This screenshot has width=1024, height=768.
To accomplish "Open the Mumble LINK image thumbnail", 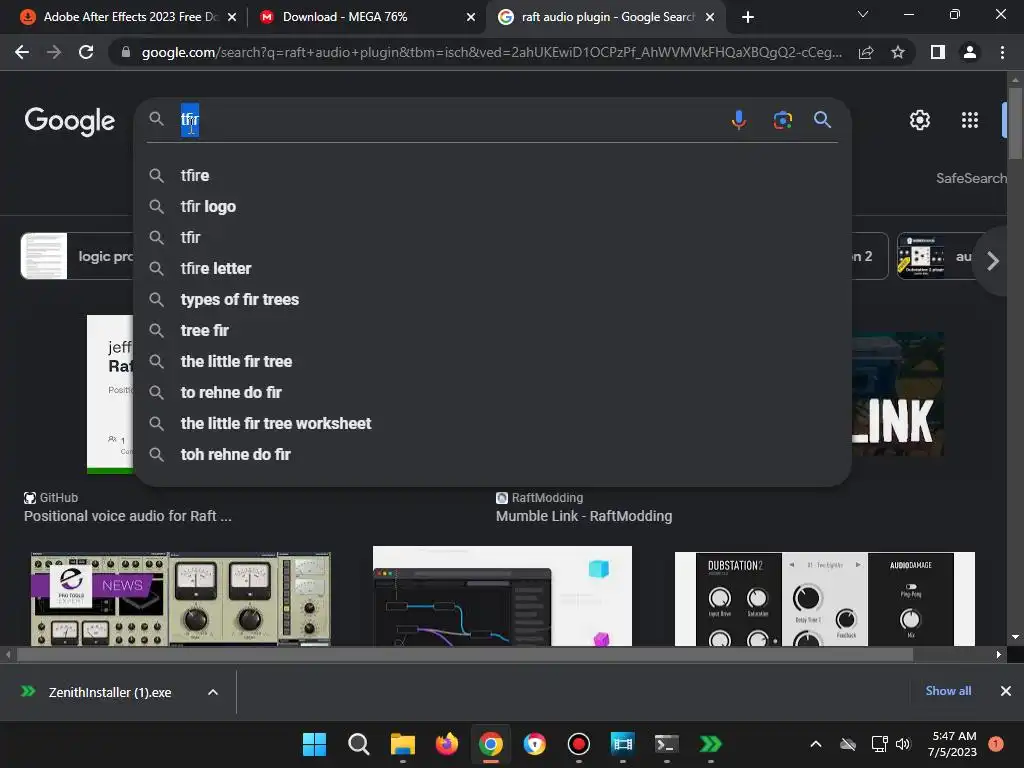I will [898, 394].
